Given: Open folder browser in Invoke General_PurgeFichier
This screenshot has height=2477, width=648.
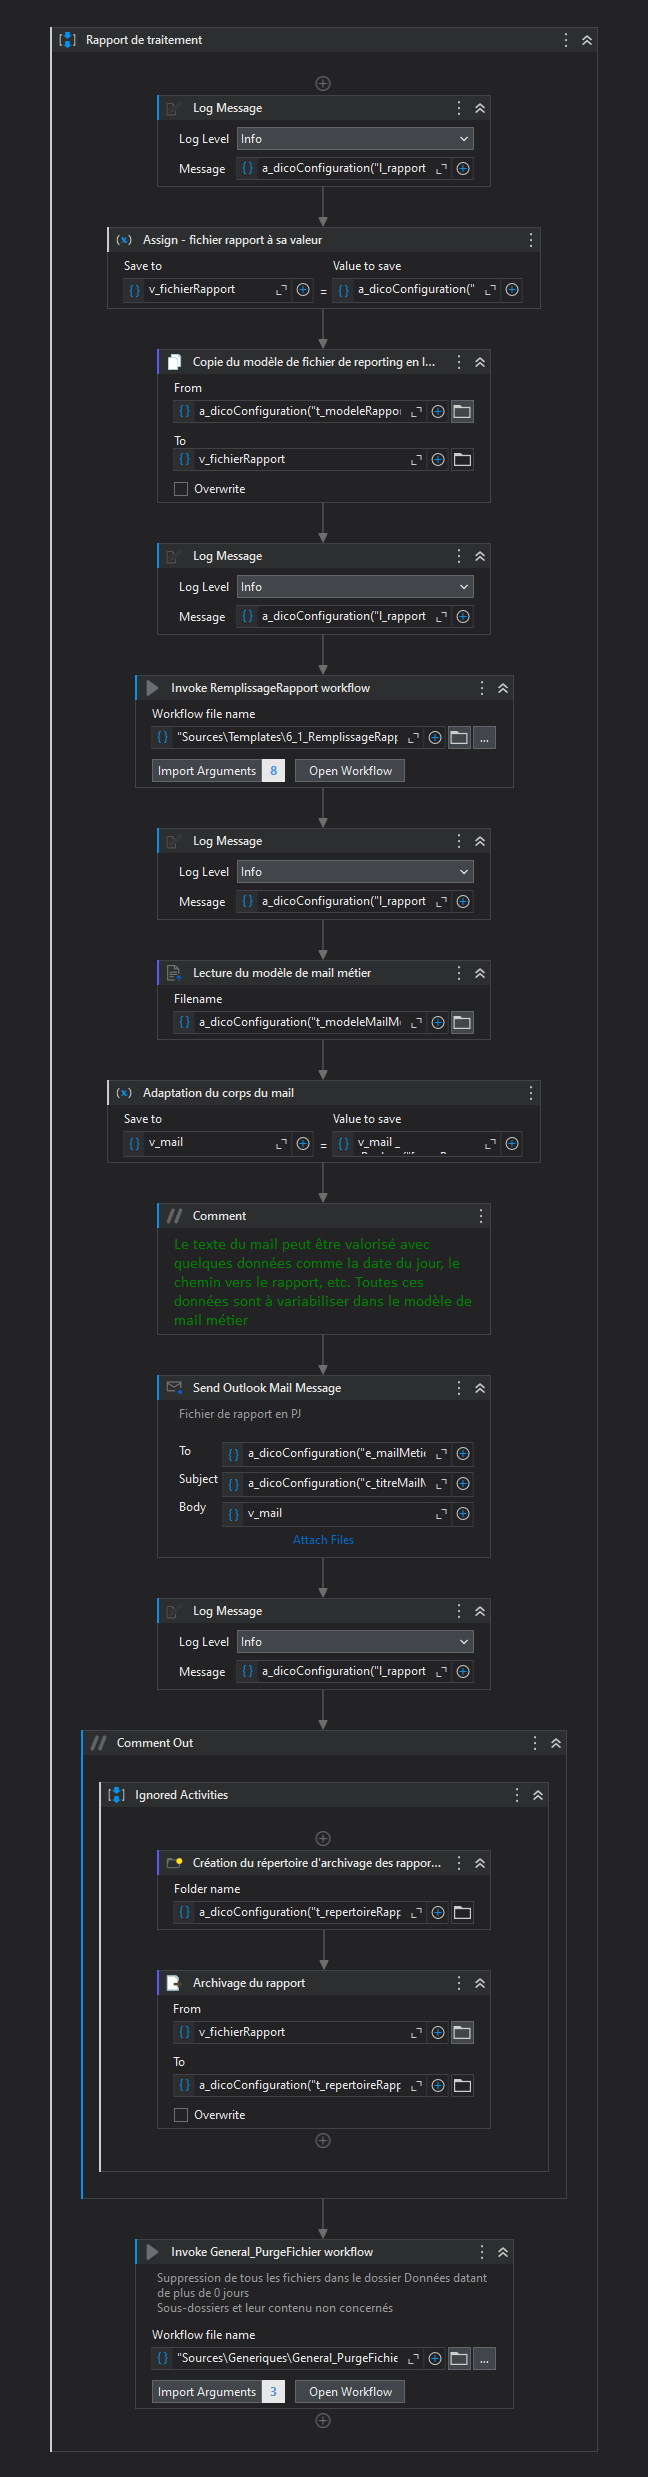Looking at the screenshot, I should (x=459, y=2358).
